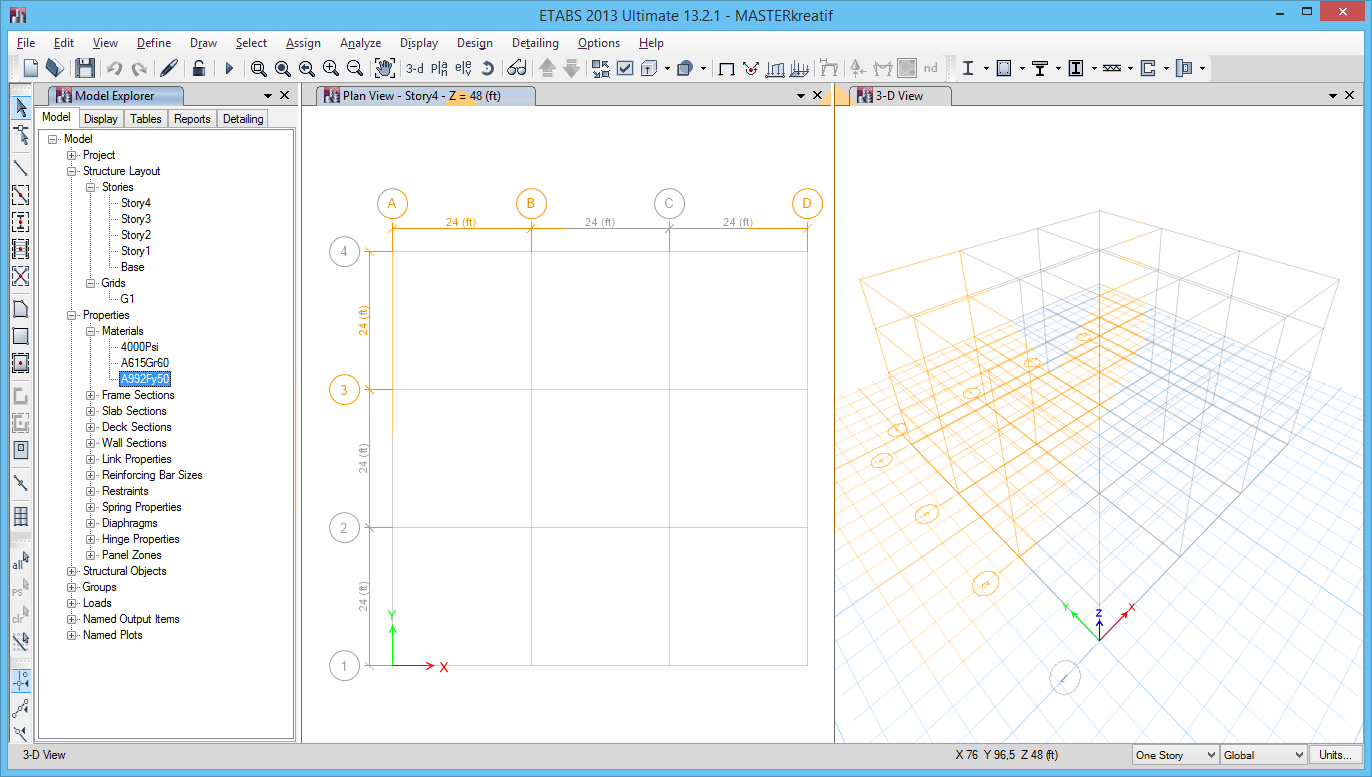Toggle the Lock/Unlock Model padlock
Image resolution: width=1372 pixels, height=777 pixels.
[x=199, y=68]
